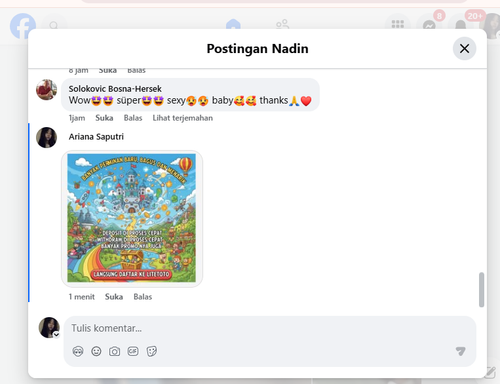500x384 pixels.
Task: Click the Facebook search icon
Action: (54, 25)
